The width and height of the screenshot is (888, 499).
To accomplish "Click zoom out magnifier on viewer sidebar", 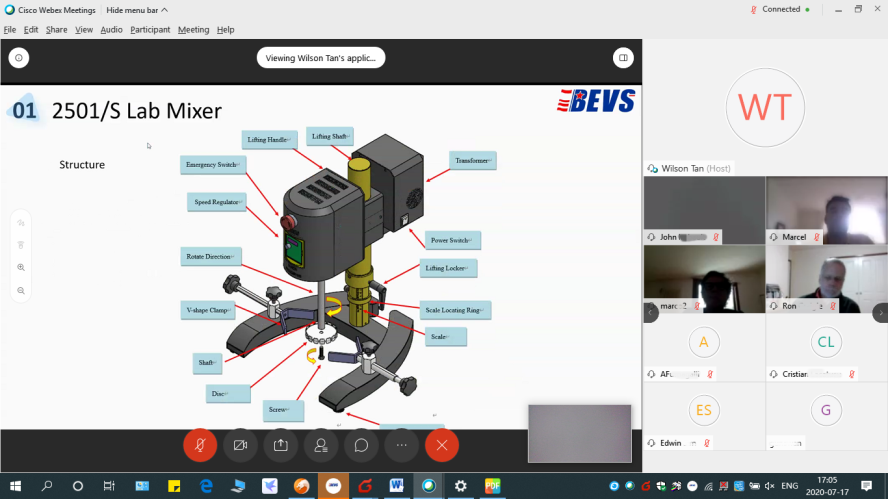I will (21, 291).
